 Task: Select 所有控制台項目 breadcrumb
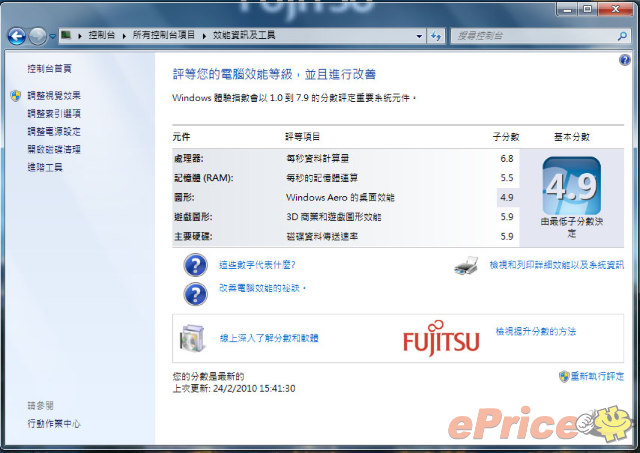tap(163, 35)
